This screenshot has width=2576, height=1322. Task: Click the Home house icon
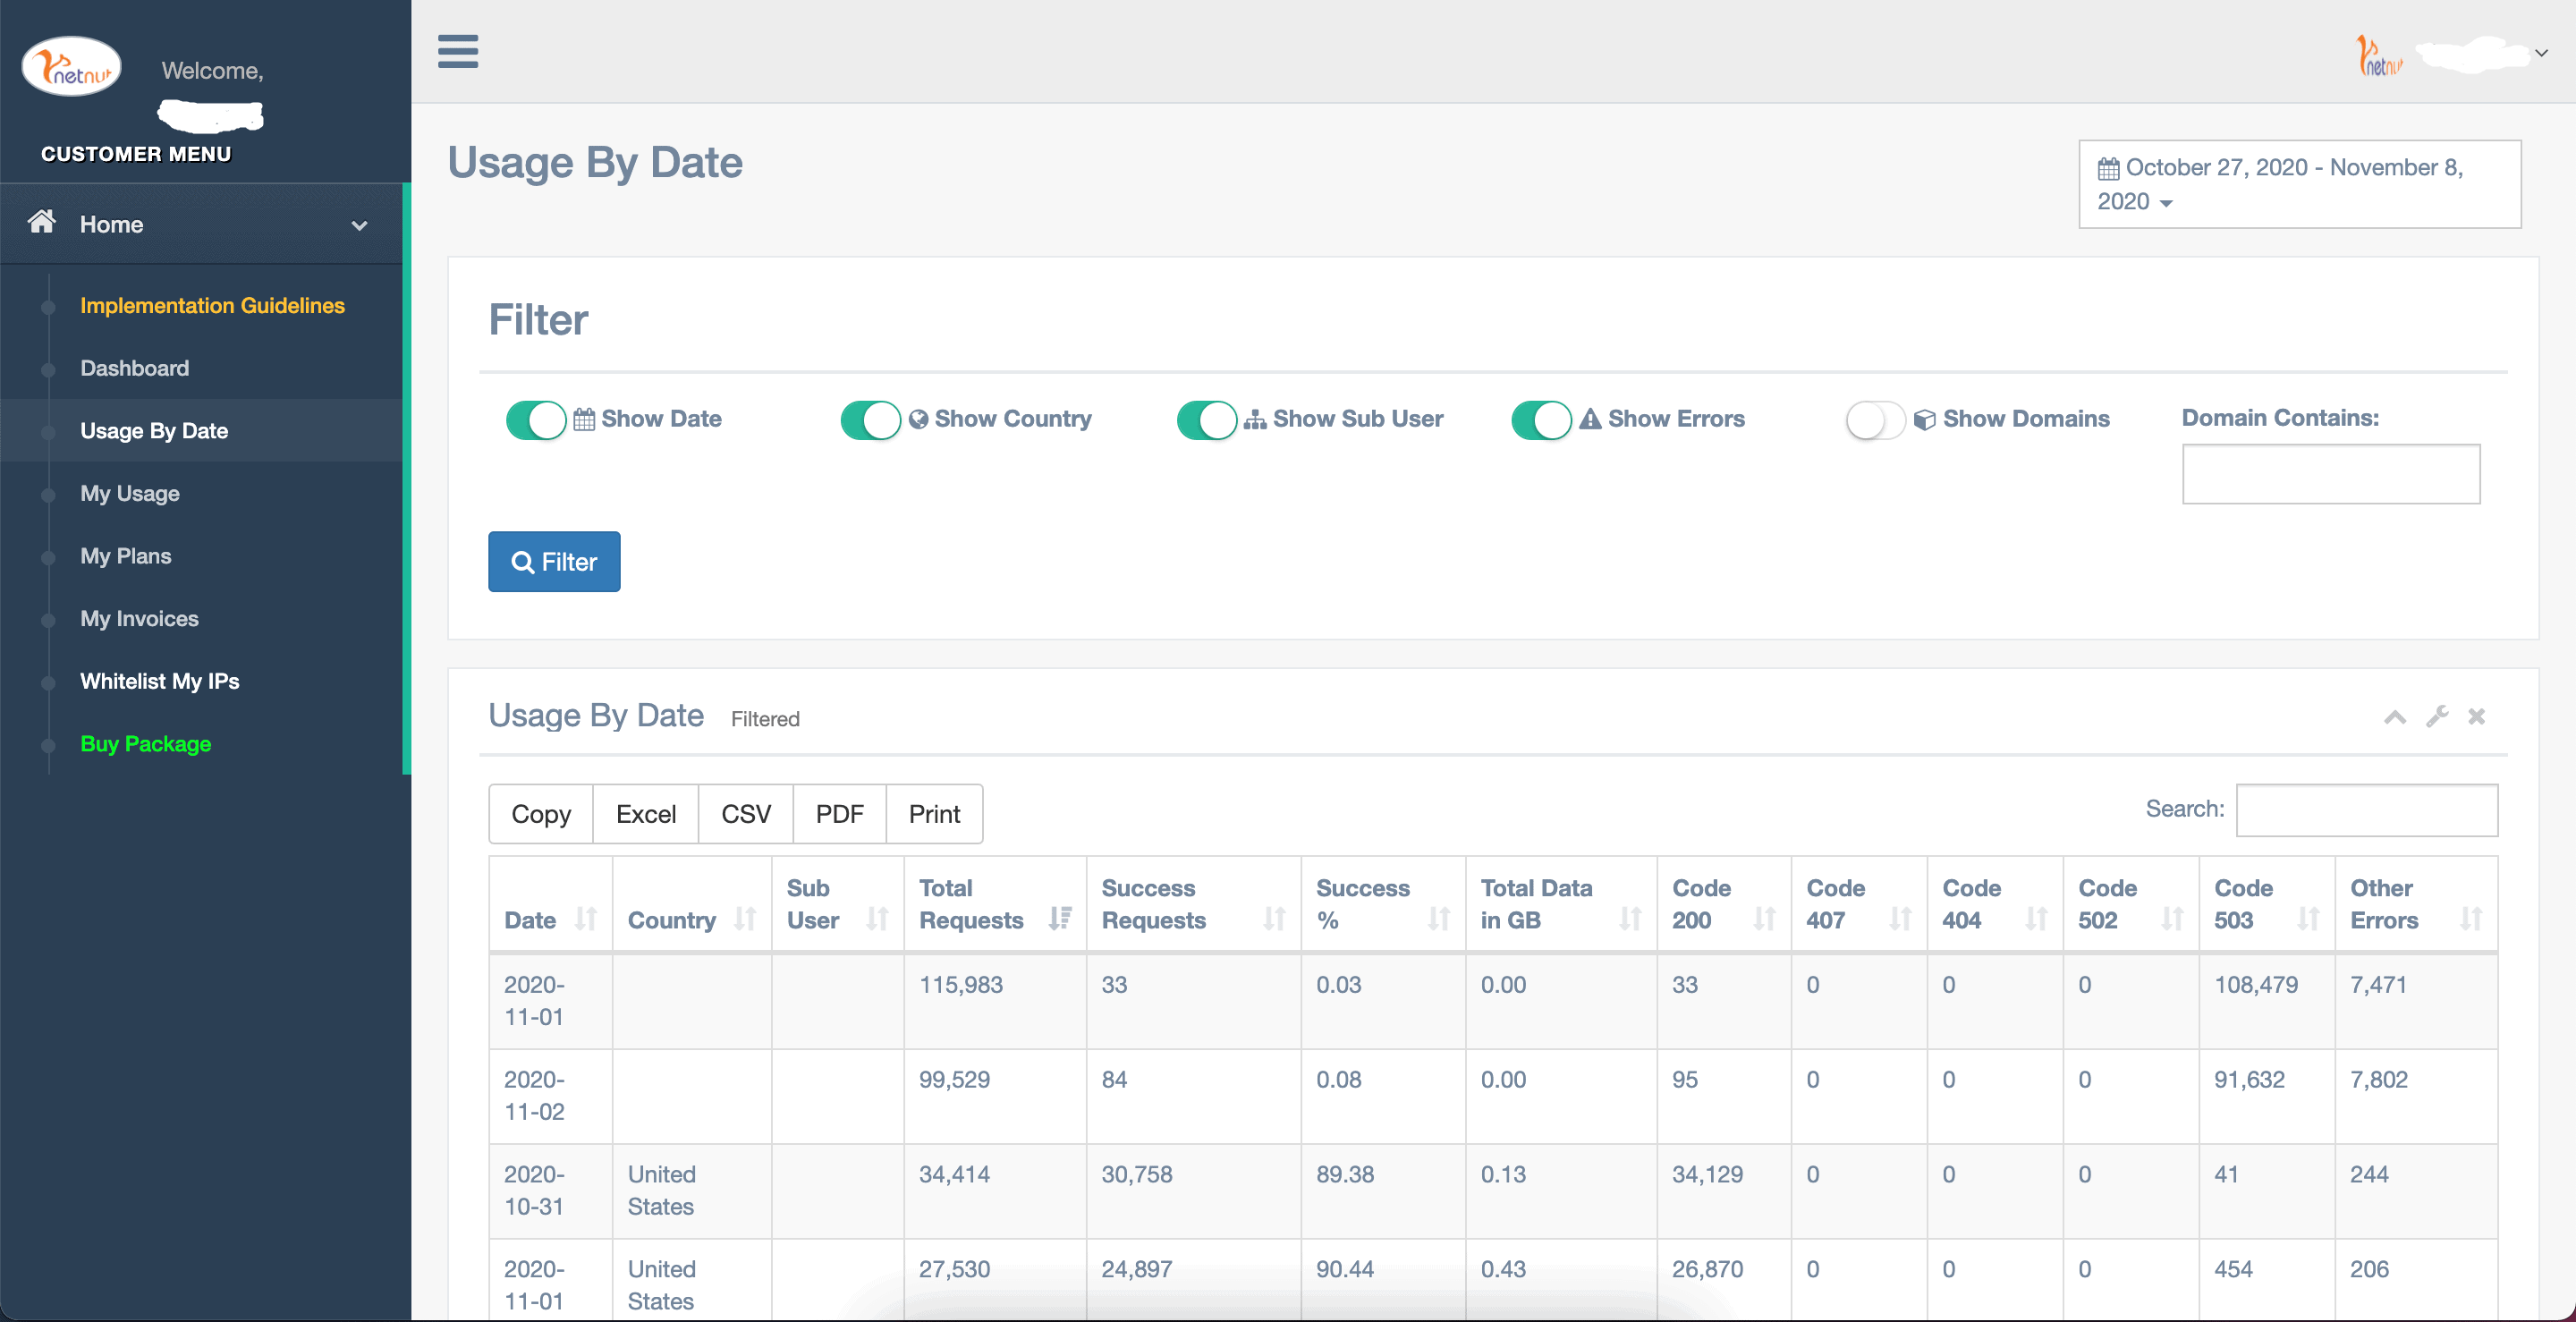tap(41, 221)
